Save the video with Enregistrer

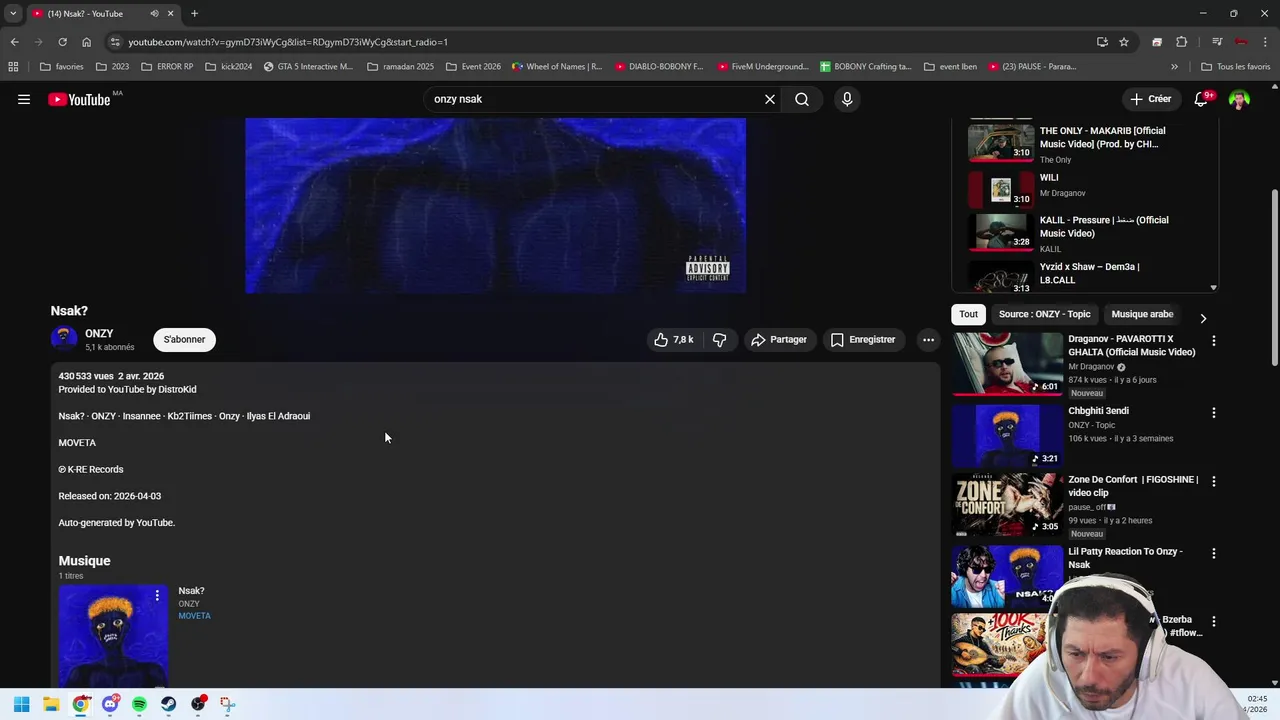[863, 340]
